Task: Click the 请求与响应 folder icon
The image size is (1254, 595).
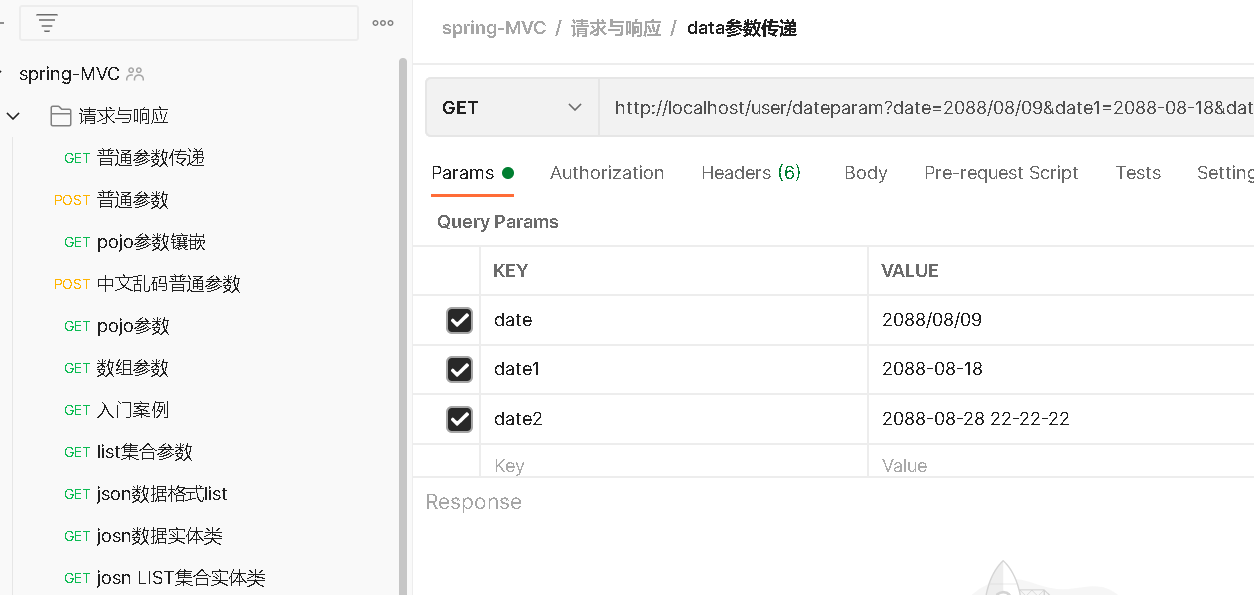Action: (60, 116)
